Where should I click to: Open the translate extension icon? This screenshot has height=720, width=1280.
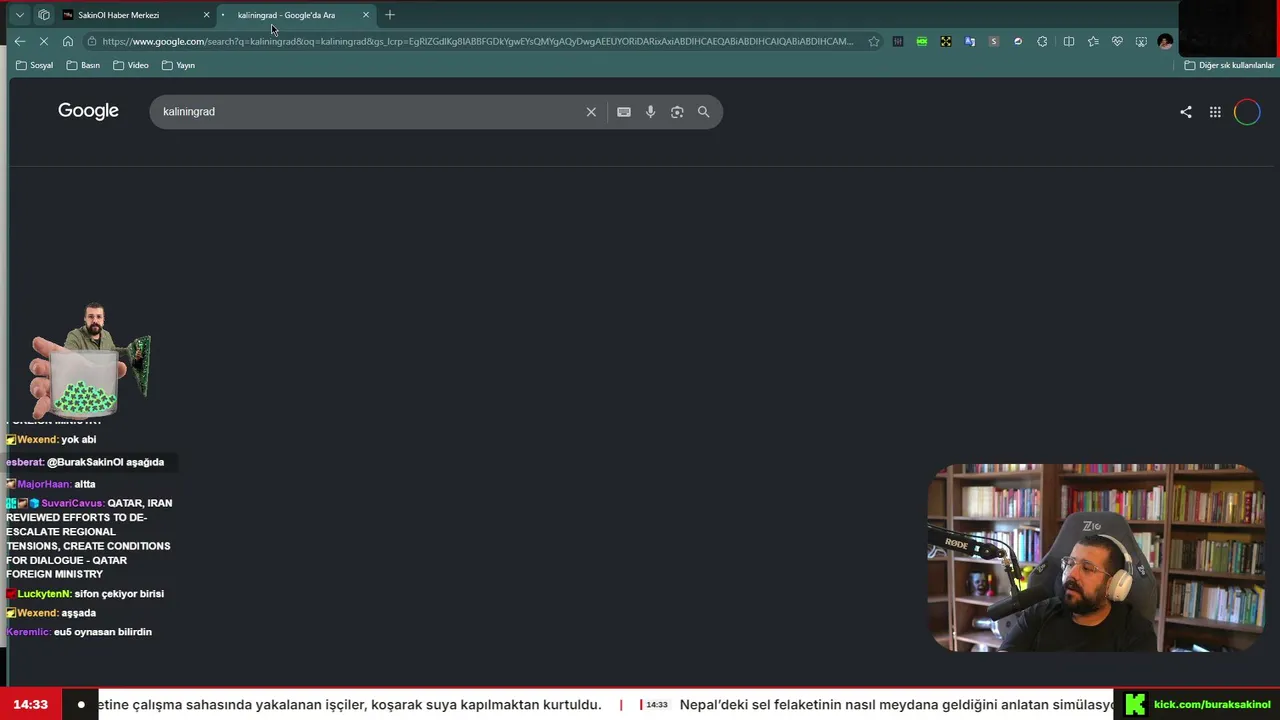(x=970, y=41)
